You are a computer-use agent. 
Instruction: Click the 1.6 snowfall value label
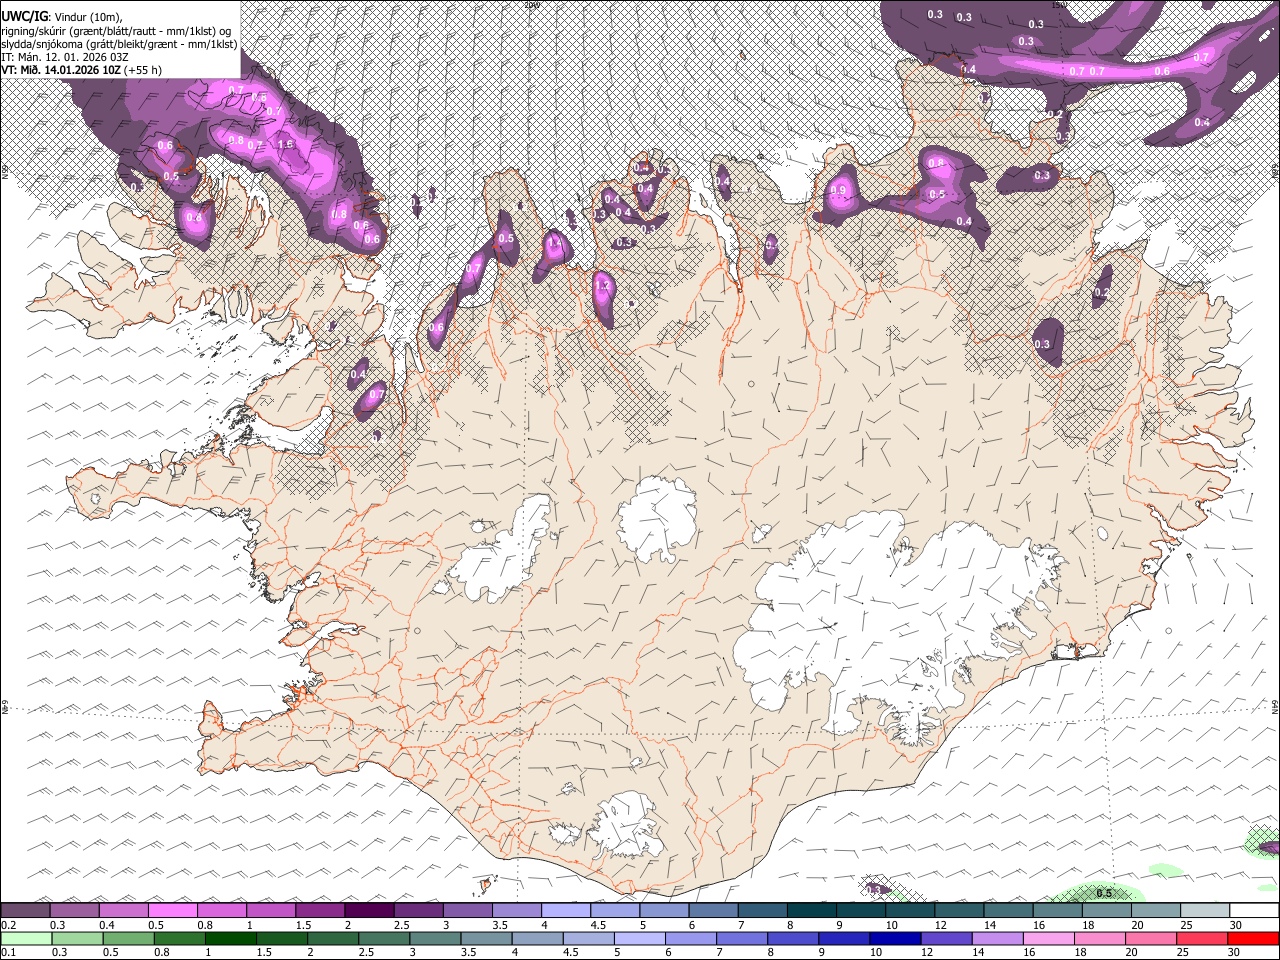click(286, 144)
